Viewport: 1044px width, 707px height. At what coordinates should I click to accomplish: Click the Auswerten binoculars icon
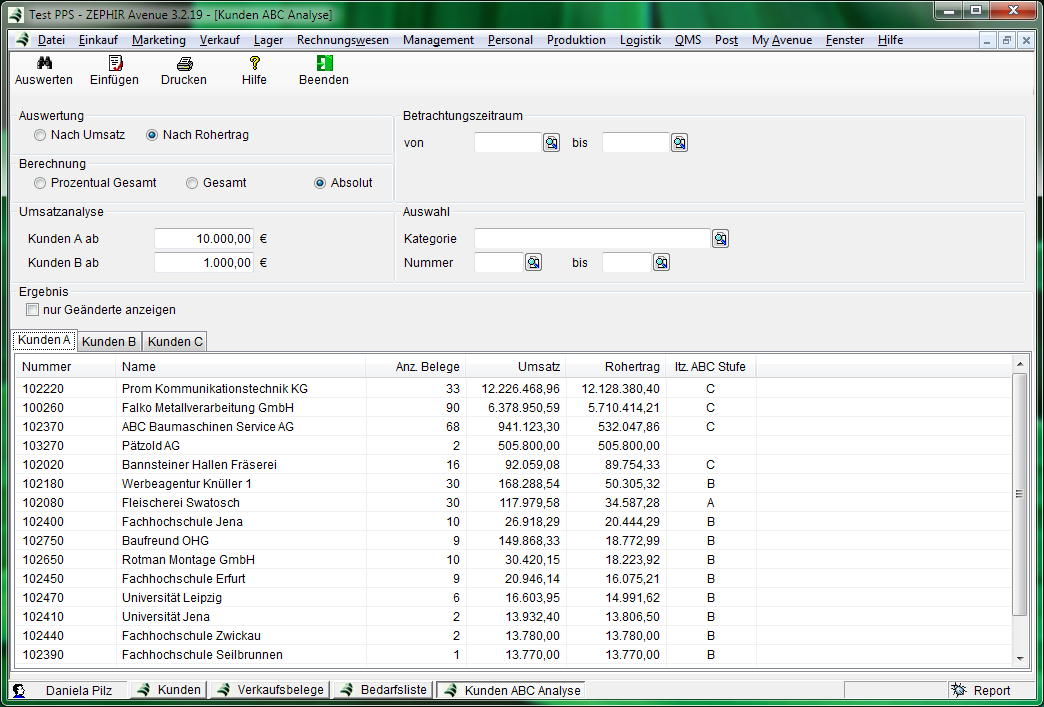tap(44, 63)
